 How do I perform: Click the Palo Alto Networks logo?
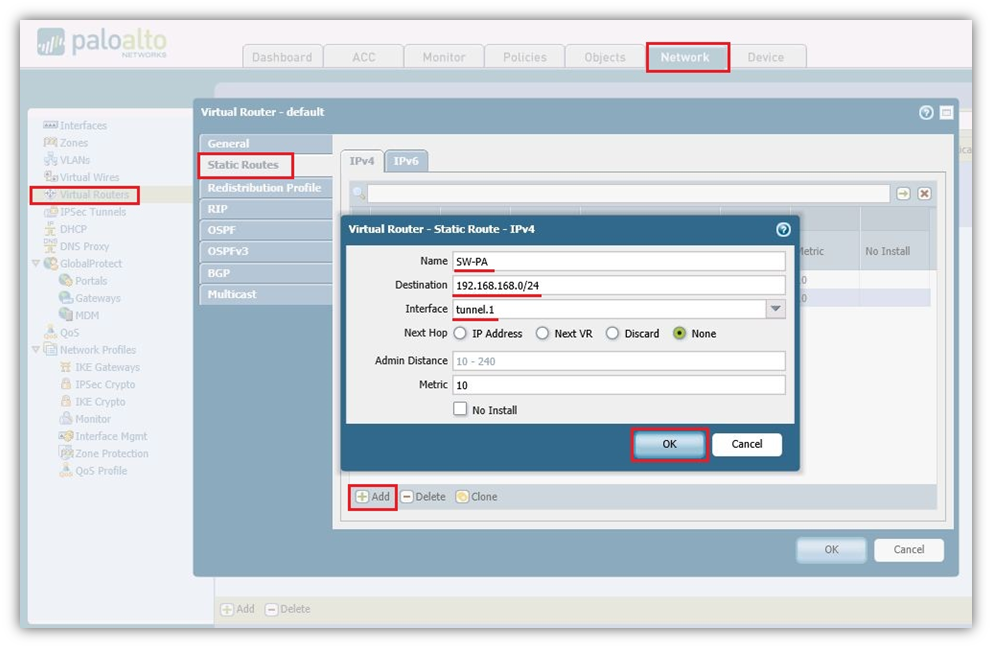[x=102, y=45]
